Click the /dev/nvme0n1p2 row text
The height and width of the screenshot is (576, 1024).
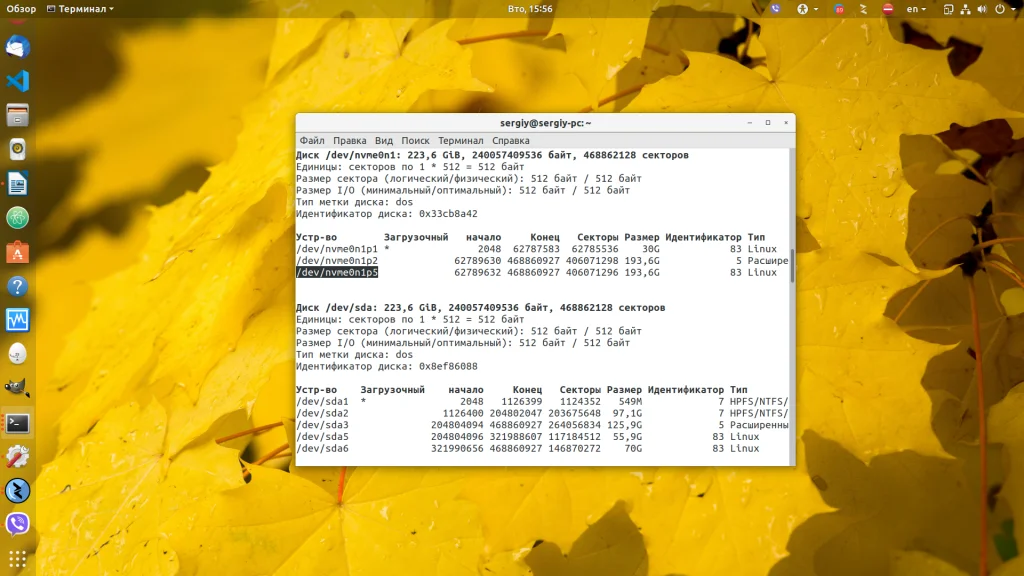coord(337,261)
